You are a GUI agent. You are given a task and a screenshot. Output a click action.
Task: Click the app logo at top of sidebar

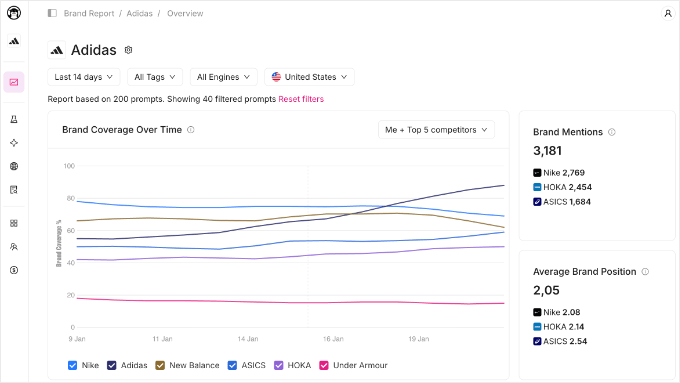click(x=14, y=13)
